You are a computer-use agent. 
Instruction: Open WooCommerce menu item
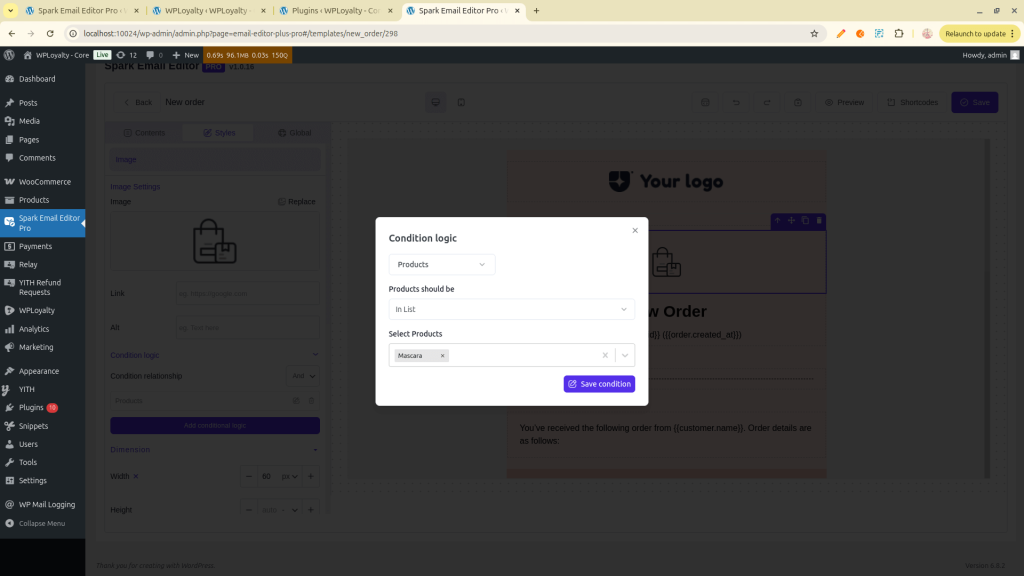pos(44,182)
